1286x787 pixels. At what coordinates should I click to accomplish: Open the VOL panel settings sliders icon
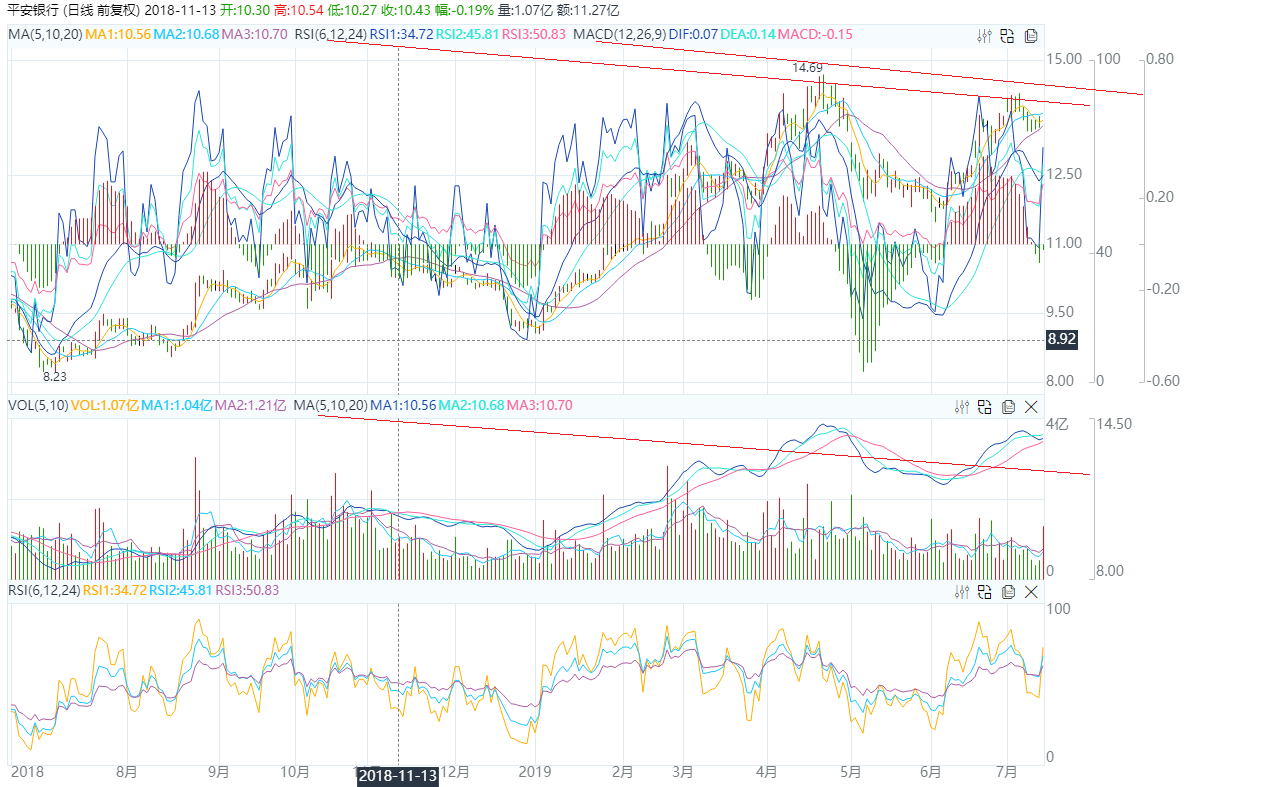coord(962,405)
